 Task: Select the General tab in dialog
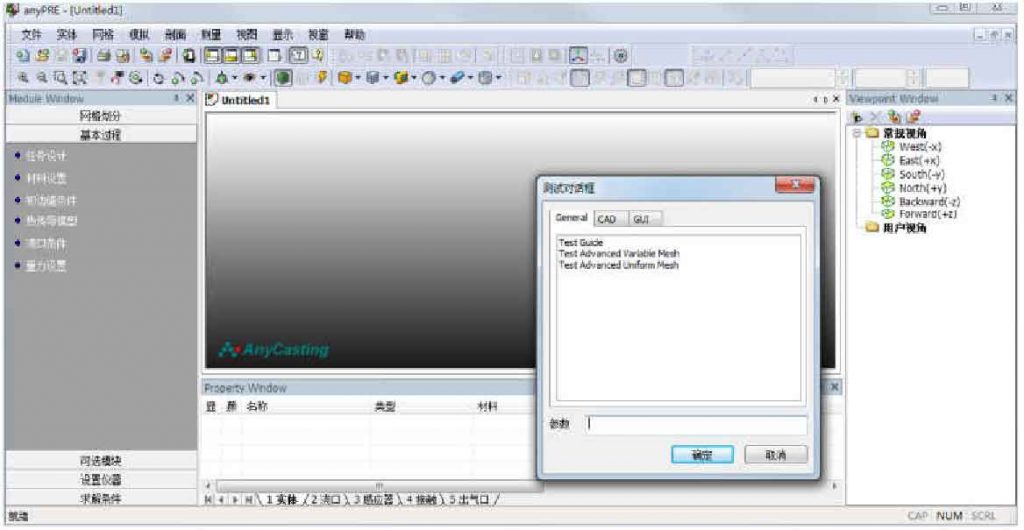coord(571,218)
